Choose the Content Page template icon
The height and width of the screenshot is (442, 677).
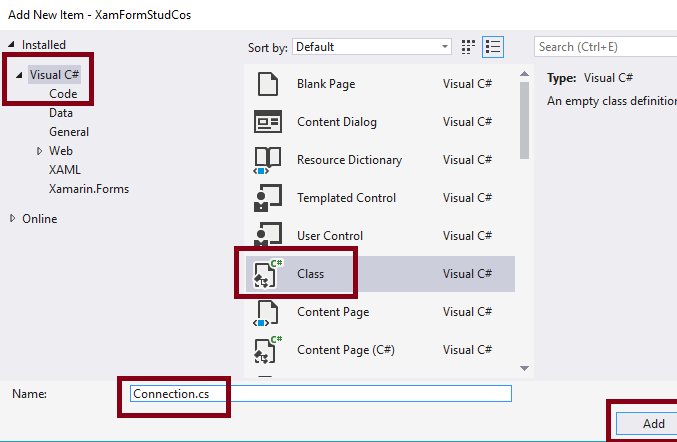[x=267, y=312]
